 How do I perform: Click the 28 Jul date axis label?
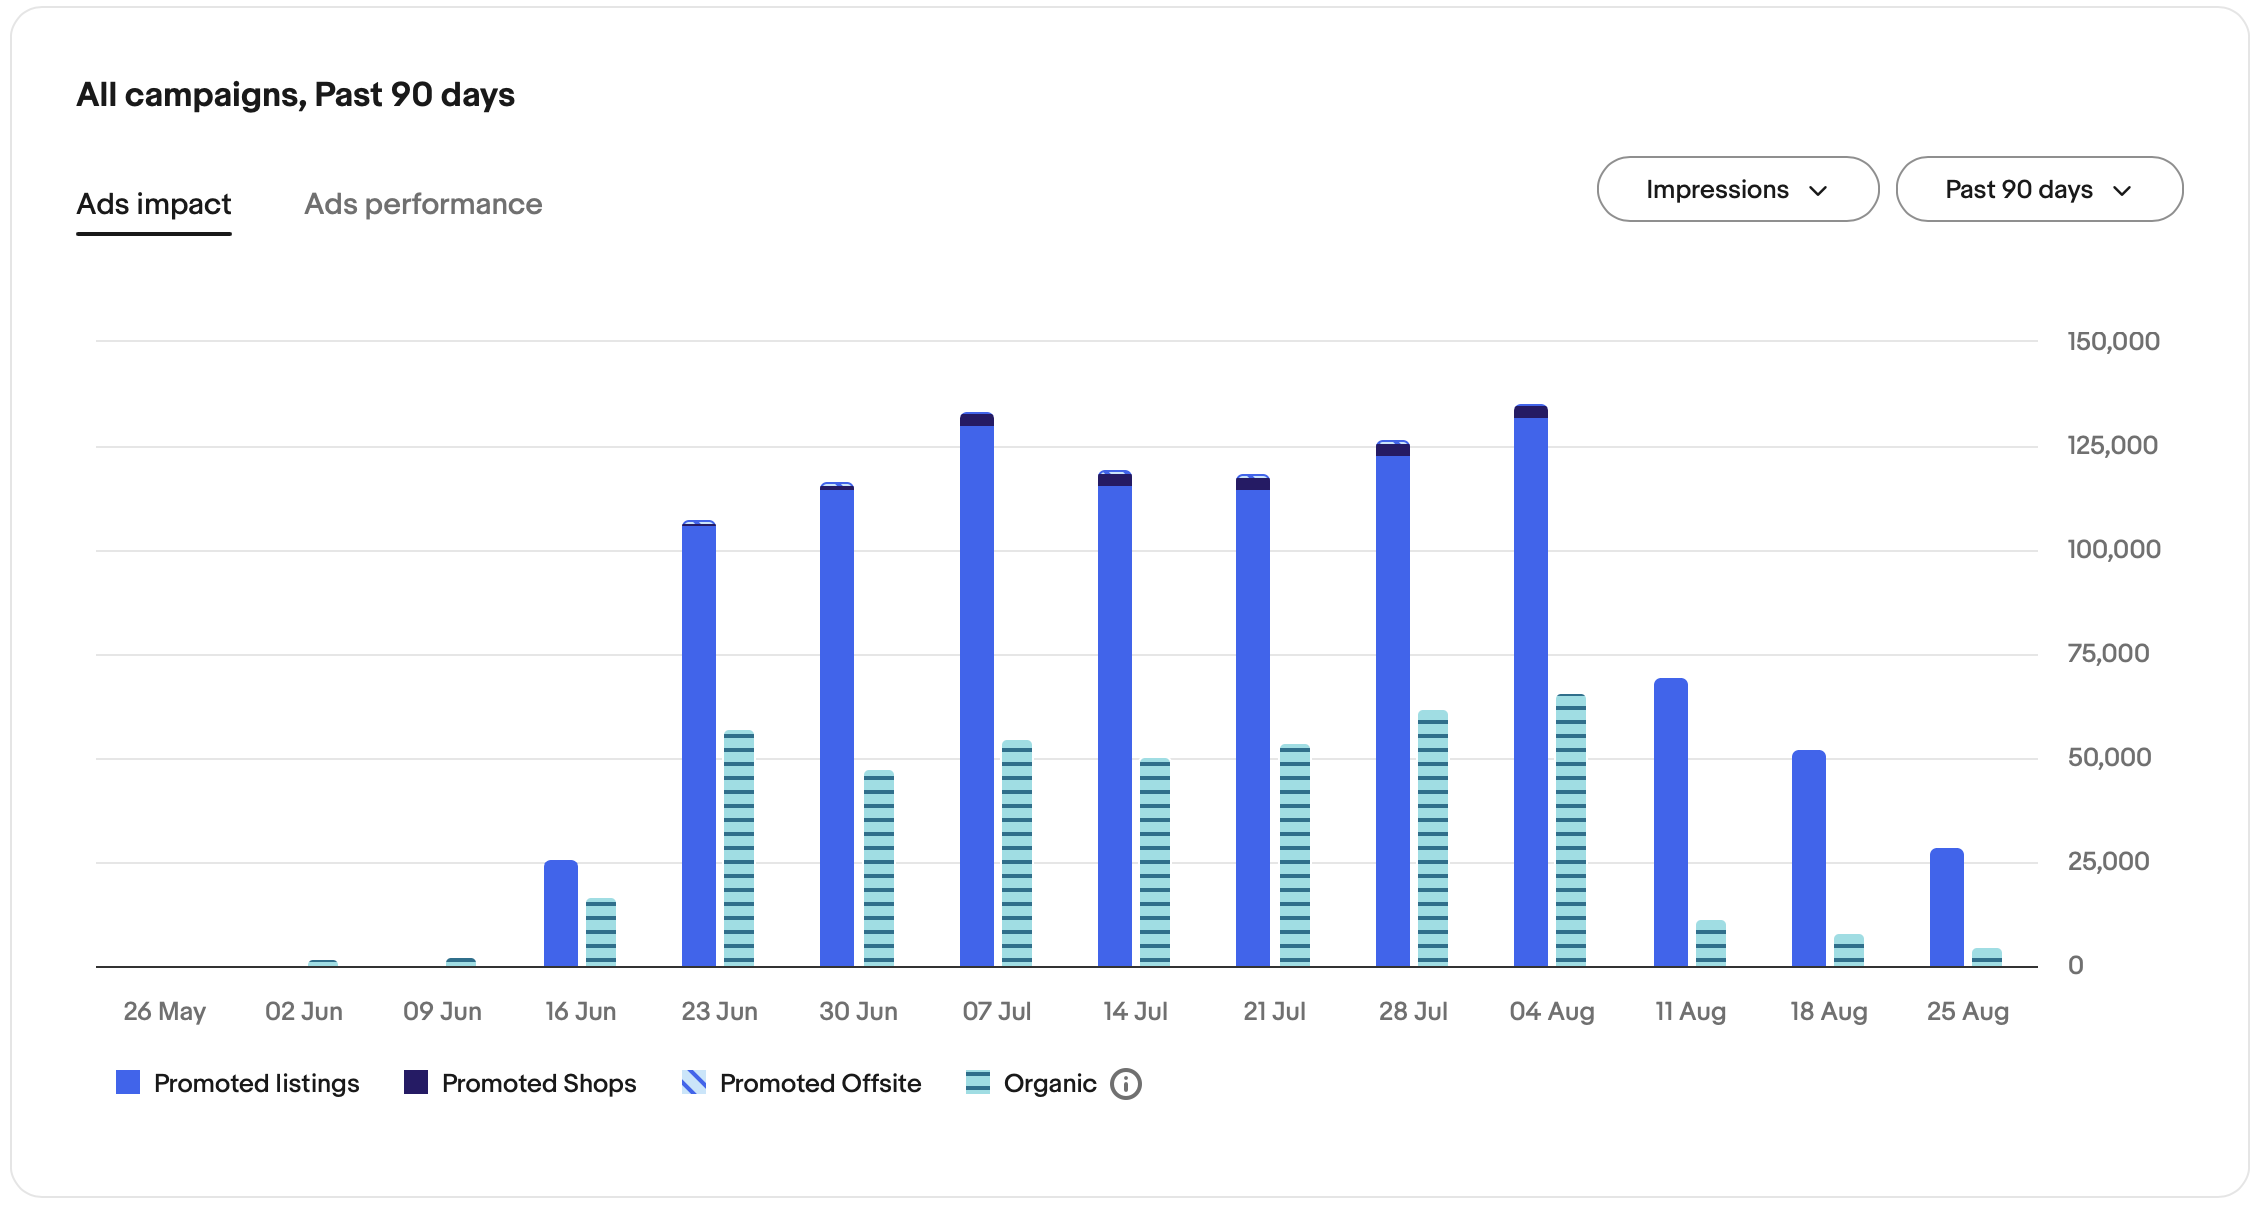[x=1412, y=1012]
